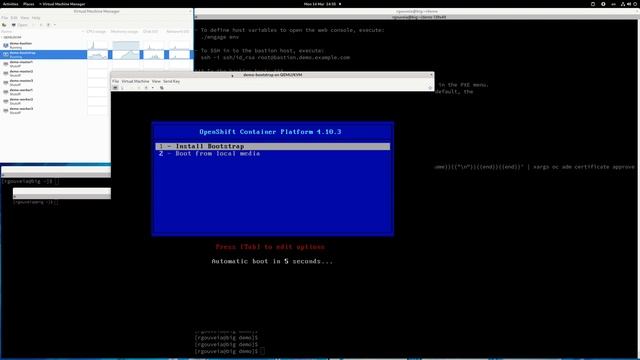Open the File menu in Virtual Machine Manager

click(x=4, y=18)
